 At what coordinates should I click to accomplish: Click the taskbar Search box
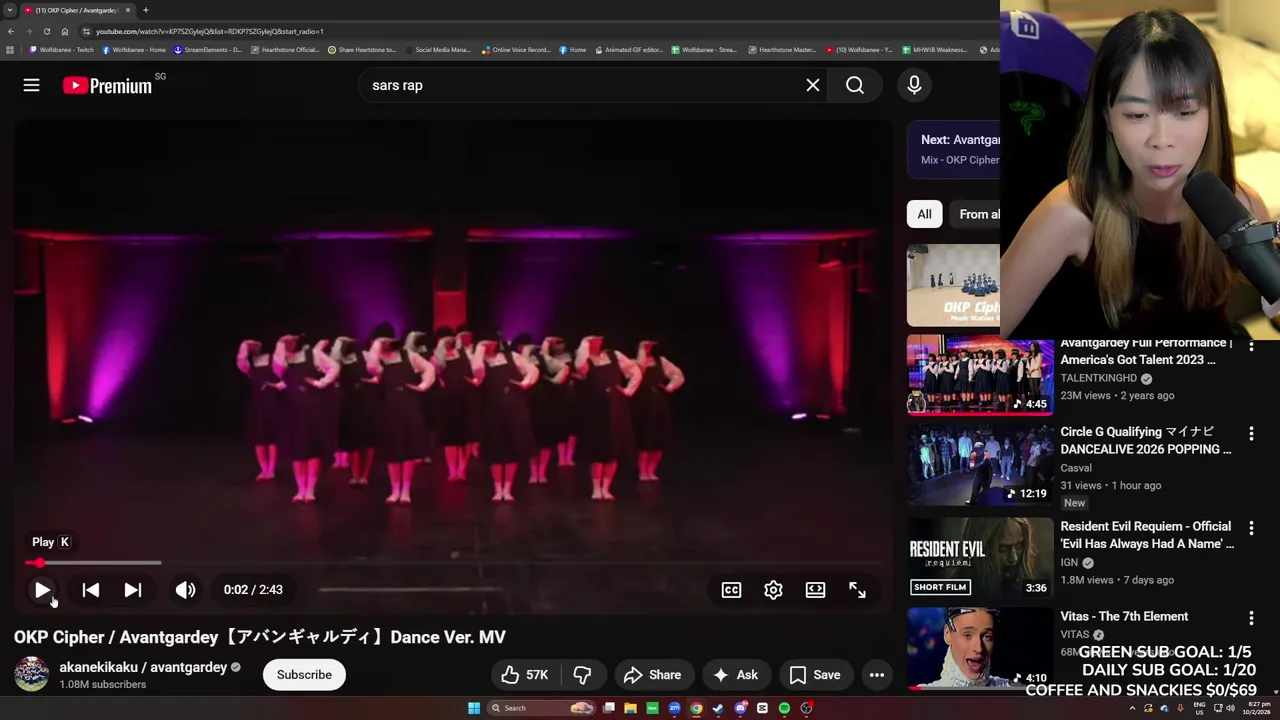541,708
